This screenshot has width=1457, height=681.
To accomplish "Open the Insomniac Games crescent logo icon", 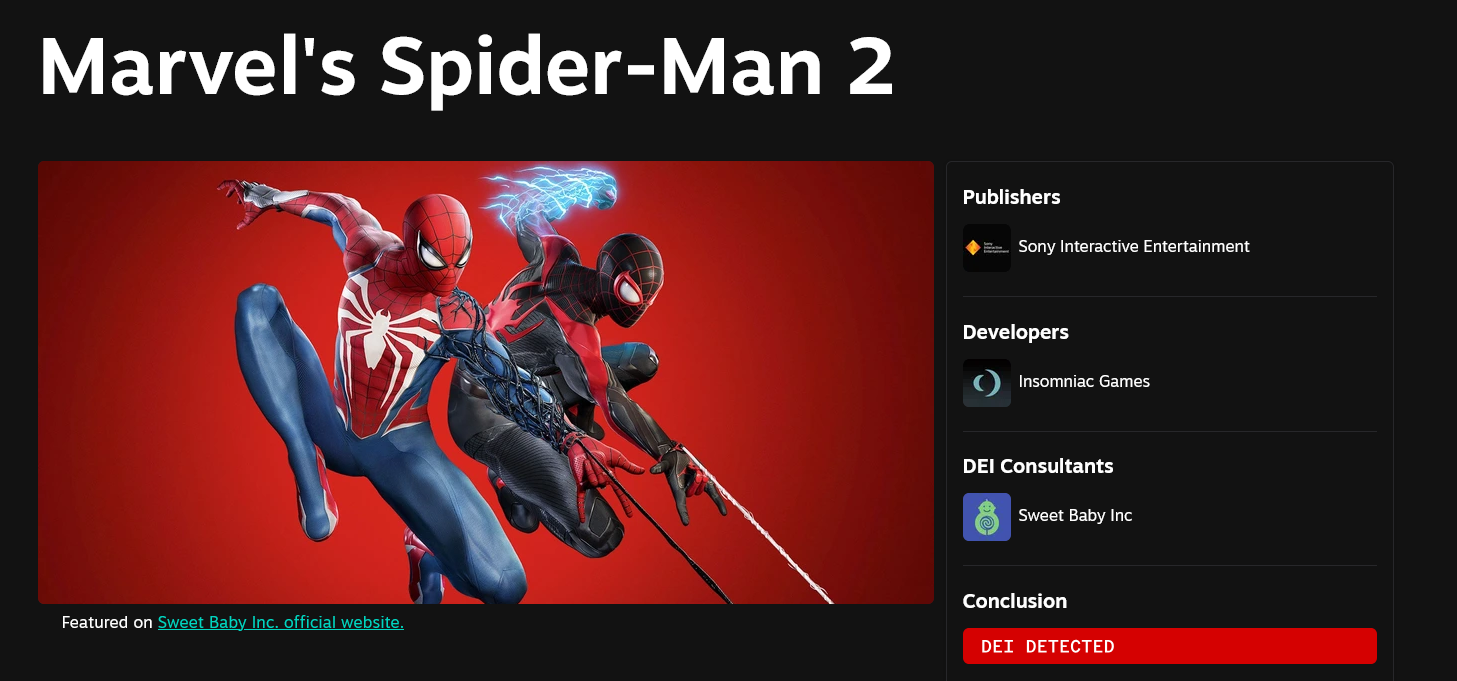I will 986,382.
